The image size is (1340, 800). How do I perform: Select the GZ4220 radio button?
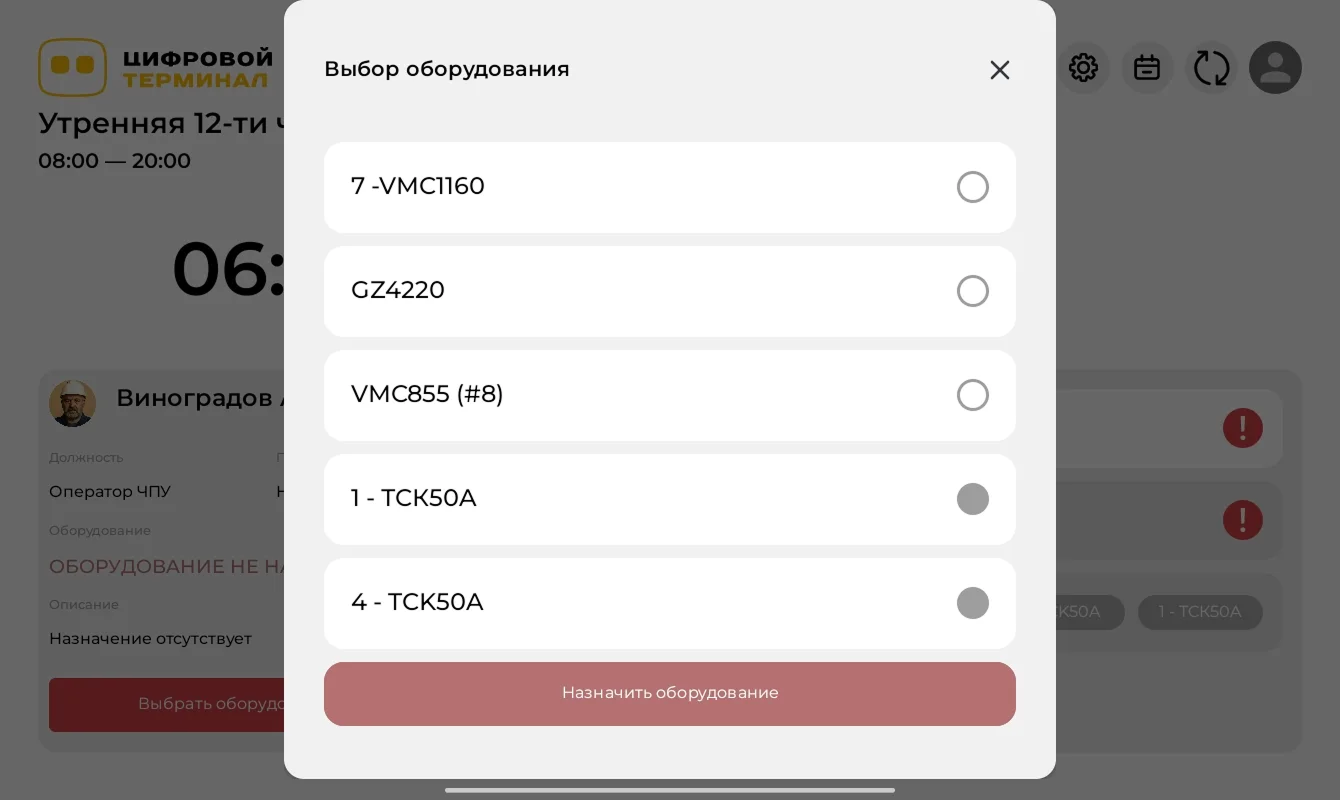pyautogui.click(x=972, y=291)
